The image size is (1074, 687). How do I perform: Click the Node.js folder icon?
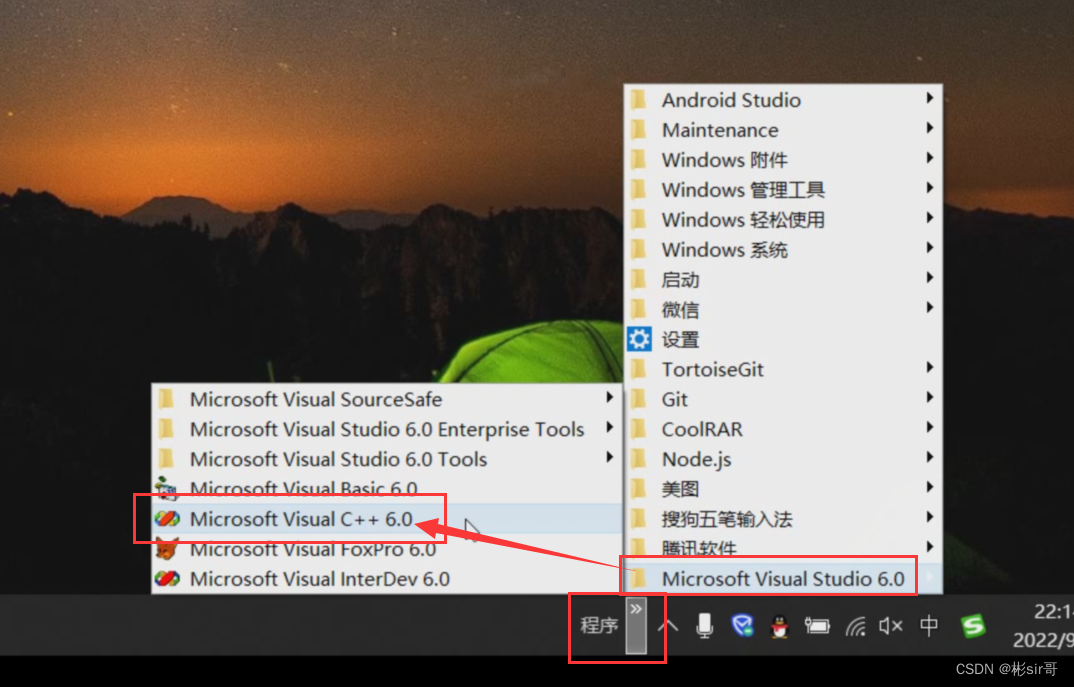click(x=638, y=459)
